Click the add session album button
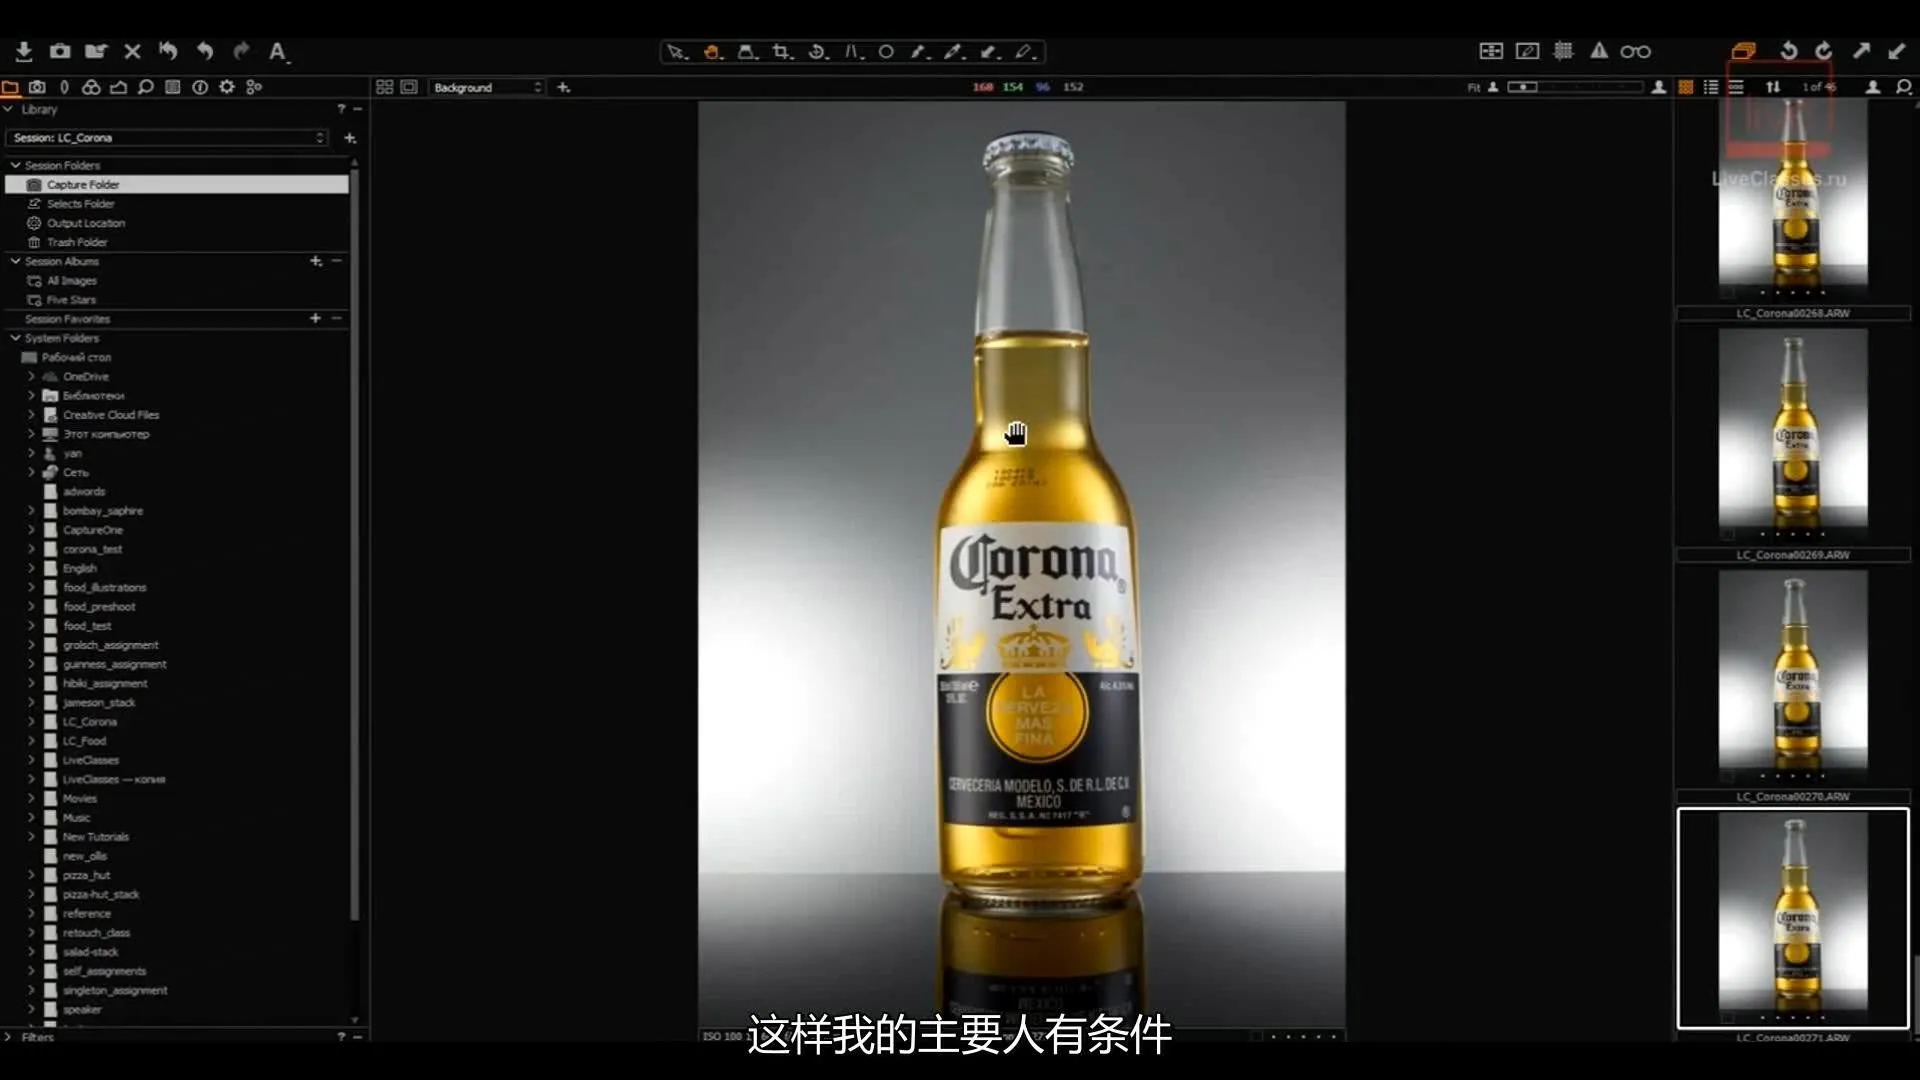 pyautogui.click(x=315, y=261)
